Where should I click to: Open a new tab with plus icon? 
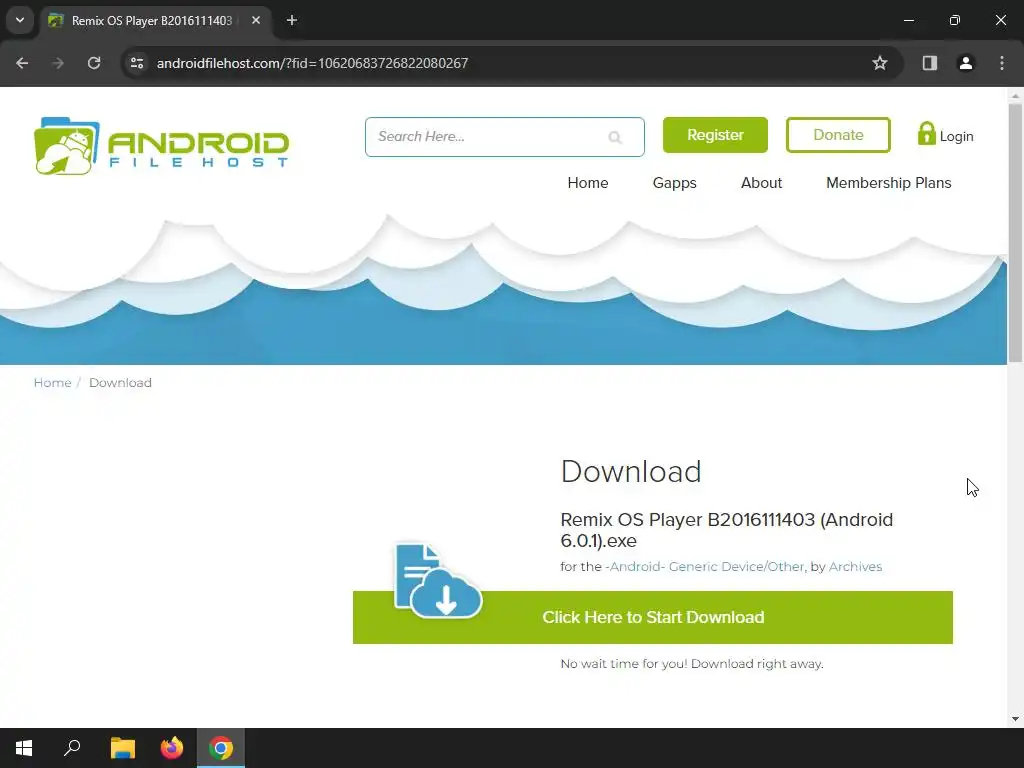point(292,20)
